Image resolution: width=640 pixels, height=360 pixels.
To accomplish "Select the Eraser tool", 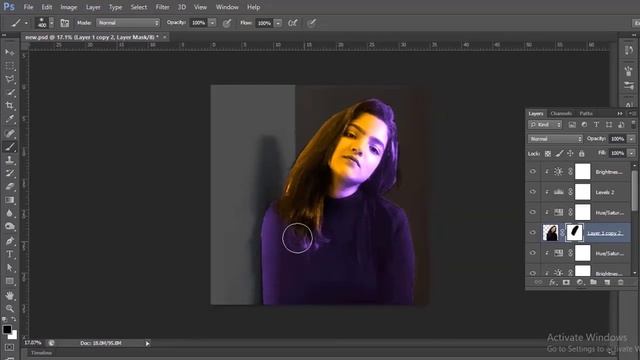I will click(10, 187).
